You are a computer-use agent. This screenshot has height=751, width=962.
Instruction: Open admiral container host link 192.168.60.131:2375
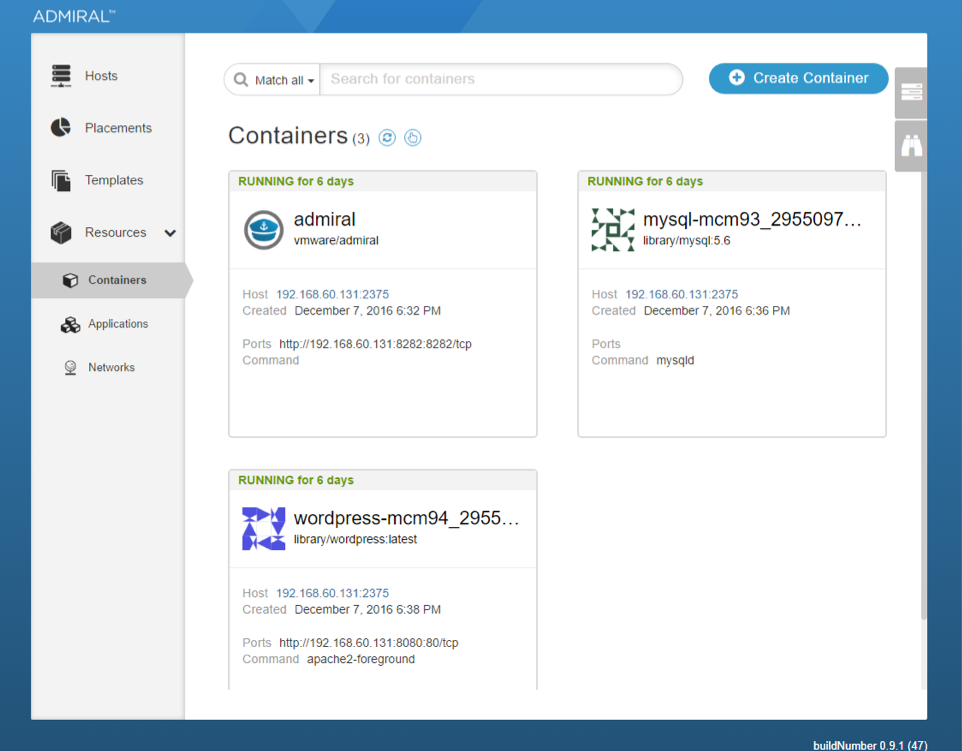[x=333, y=295]
